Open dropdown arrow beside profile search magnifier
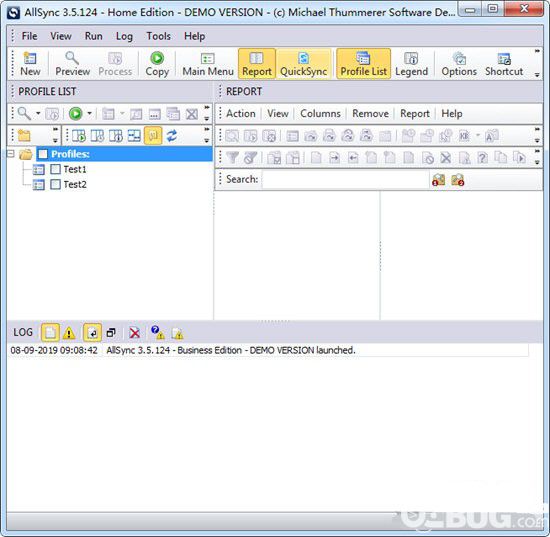 pyautogui.click(x=38, y=114)
